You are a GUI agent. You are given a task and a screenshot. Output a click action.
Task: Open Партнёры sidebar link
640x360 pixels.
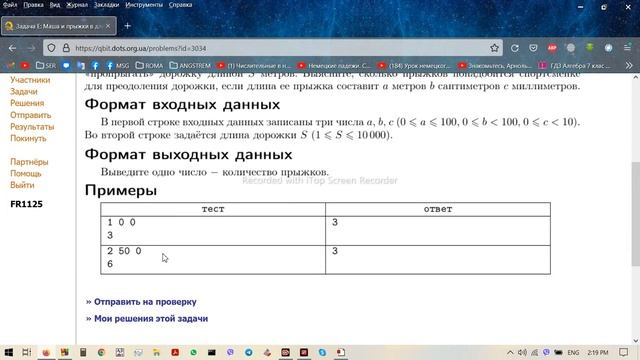coord(29,162)
